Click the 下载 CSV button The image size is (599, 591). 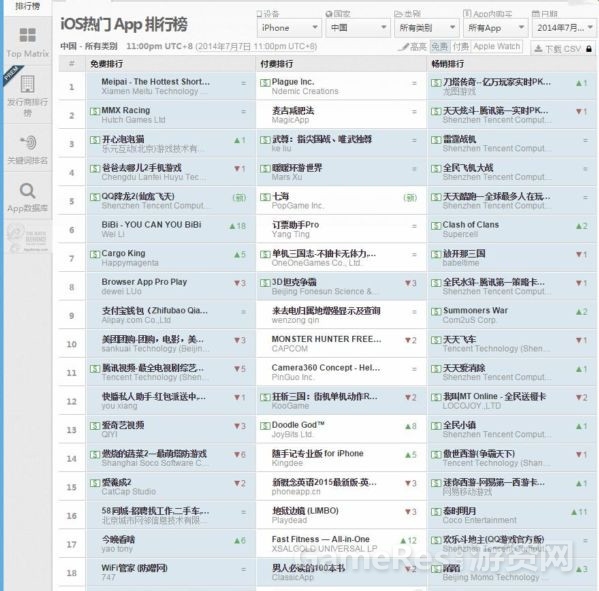(x=563, y=49)
